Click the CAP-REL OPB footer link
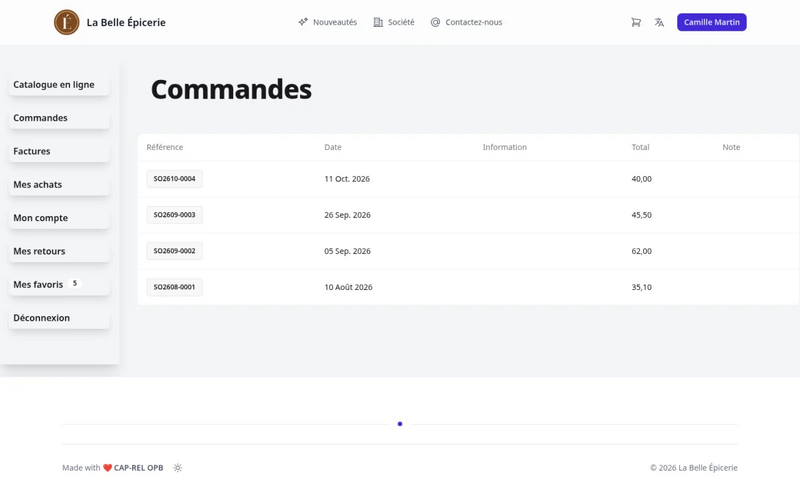The height and width of the screenshot is (500, 800). point(138,467)
